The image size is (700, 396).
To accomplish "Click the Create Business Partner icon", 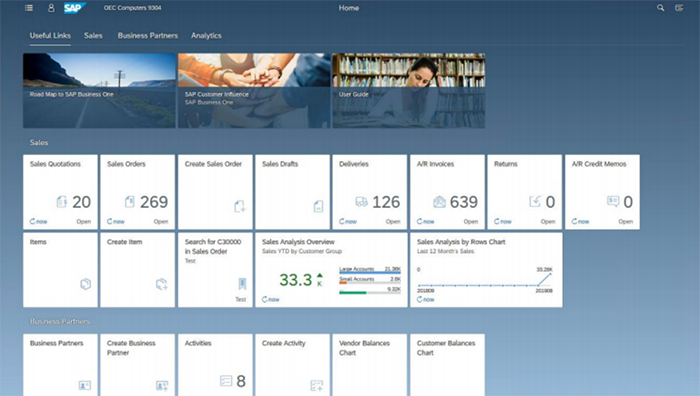I will coord(162,385).
